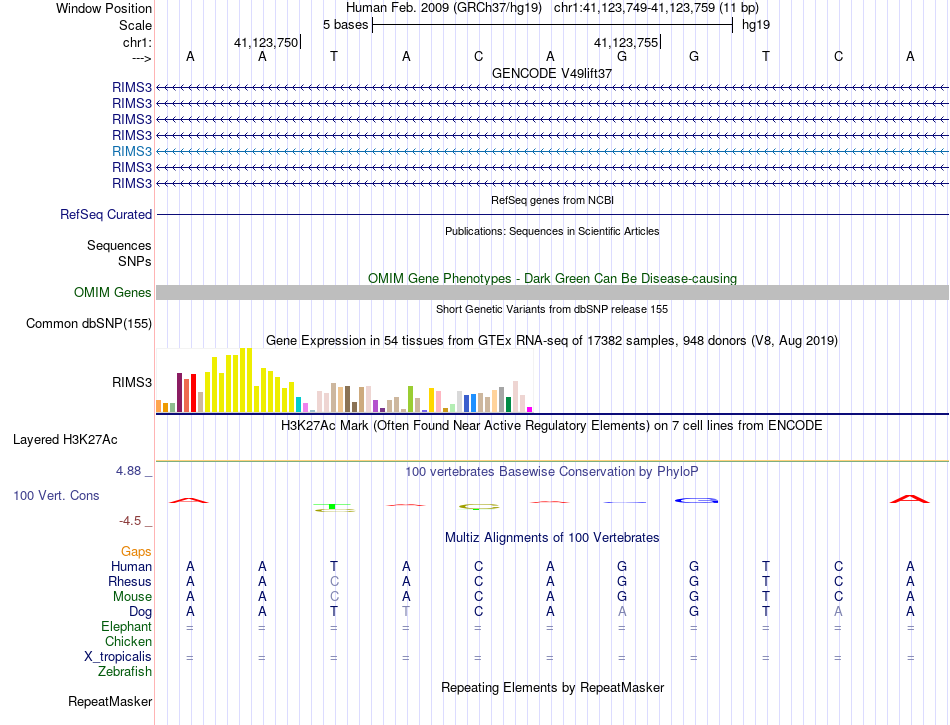This screenshot has height=725, width=950.
Task: Click the 100 Vert. Cons label
Action: 56,495
